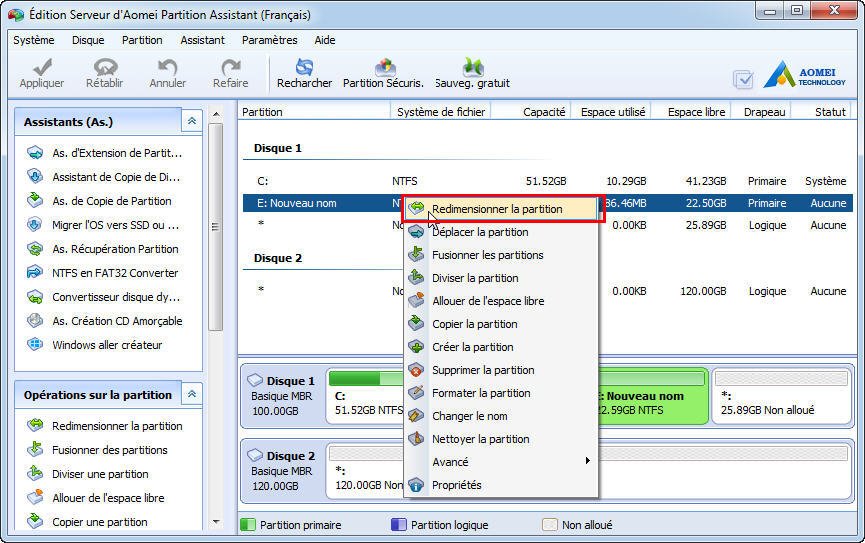The image size is (865, 543).
Task: Choose Nettoyer la partition in context menu
Action: (501, 439)
